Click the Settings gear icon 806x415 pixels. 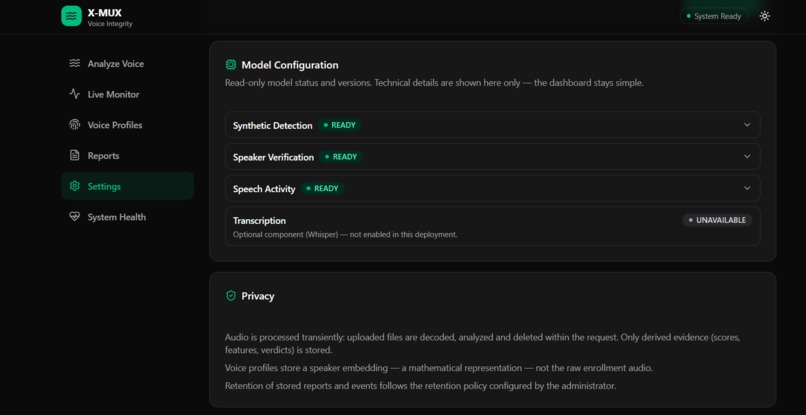[75, 186]
